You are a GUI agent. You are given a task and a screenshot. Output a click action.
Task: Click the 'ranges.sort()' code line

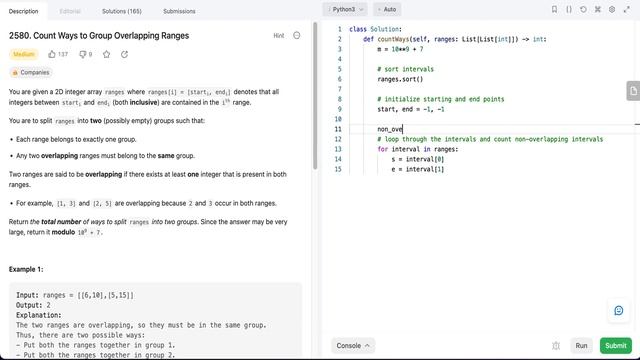point(400,79)
